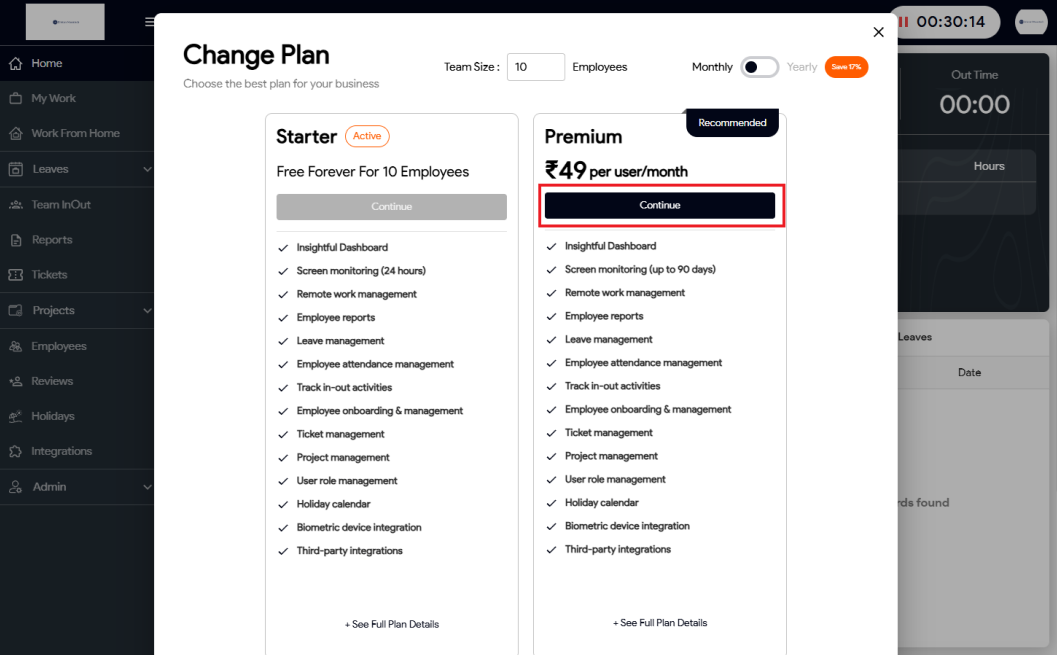Image resolution: width=1057 pixels, height=655 pixels.
Task: Click the Team Size input field
Action: [x=535, y=67]
